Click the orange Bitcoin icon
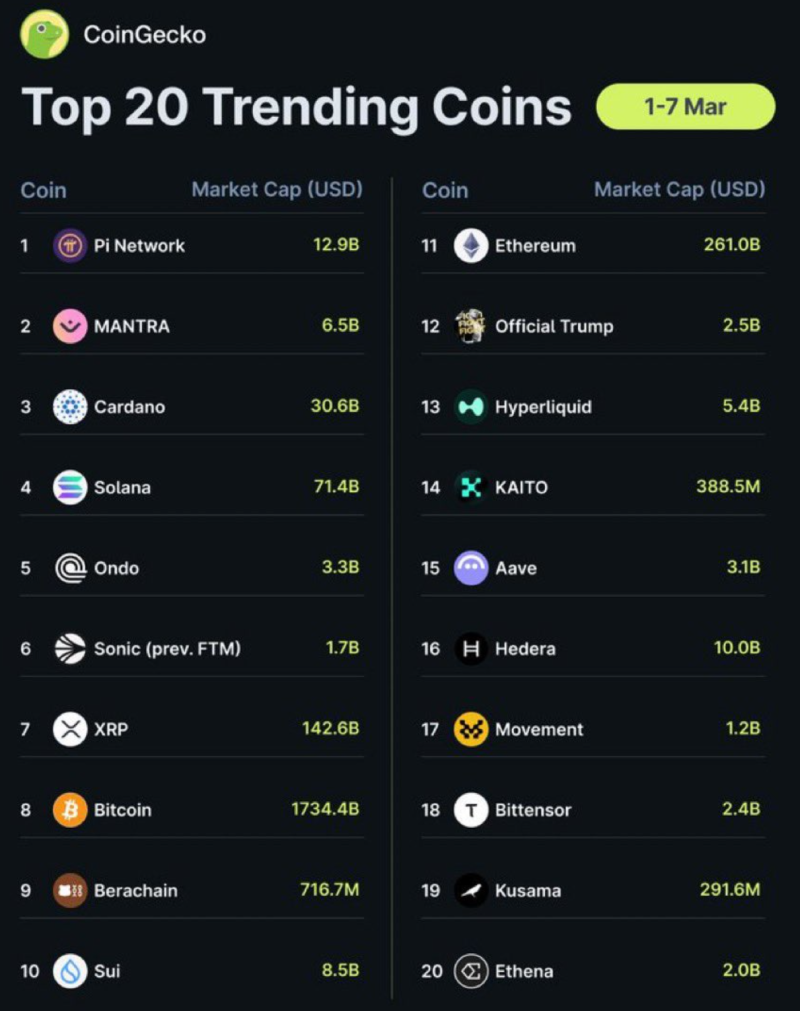The image size is (800, 1011). 70,810
